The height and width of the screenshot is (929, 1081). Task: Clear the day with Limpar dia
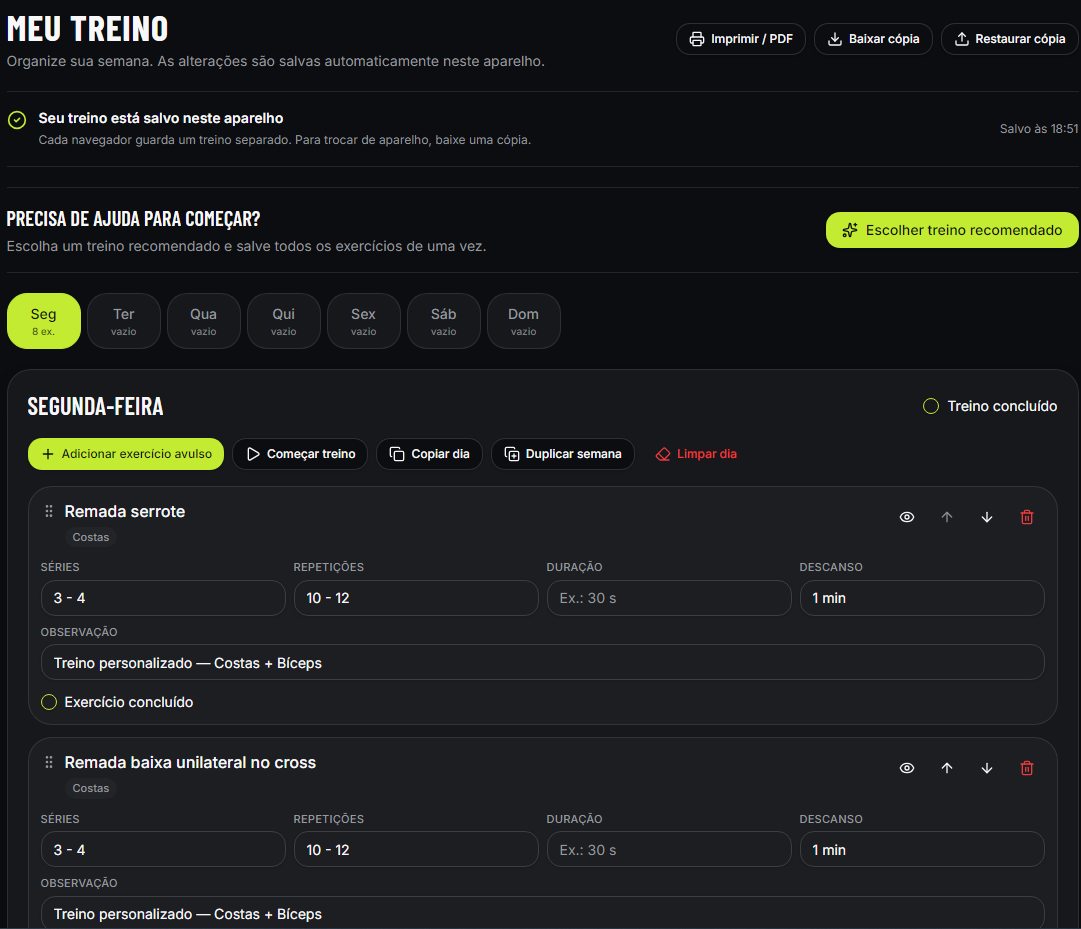pos(696,454)
